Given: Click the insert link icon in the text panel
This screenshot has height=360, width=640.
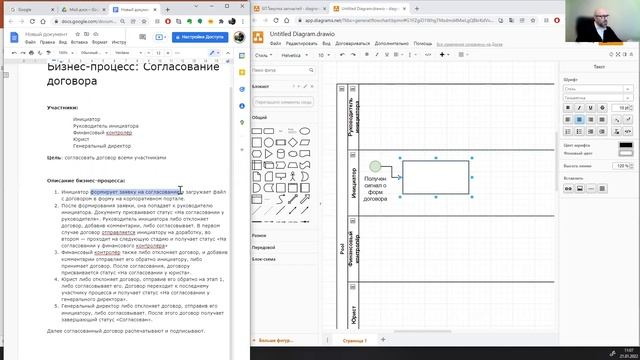Looking at the screenshot, I should [568, 189].
